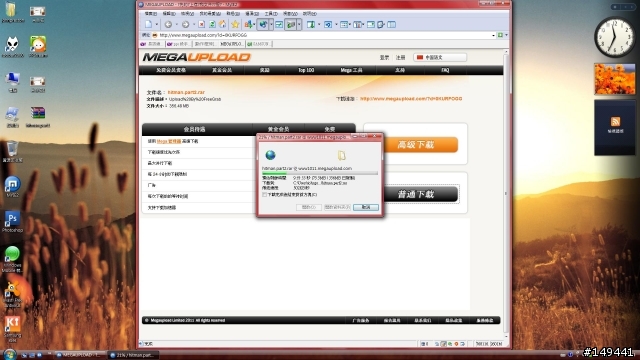Click the orange Mega manager link in table
The image size is (640, 360).
[x=169, y=141]
